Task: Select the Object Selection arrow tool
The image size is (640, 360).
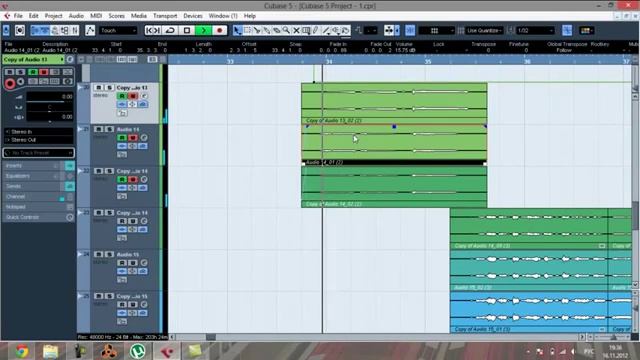Action: 237,31
